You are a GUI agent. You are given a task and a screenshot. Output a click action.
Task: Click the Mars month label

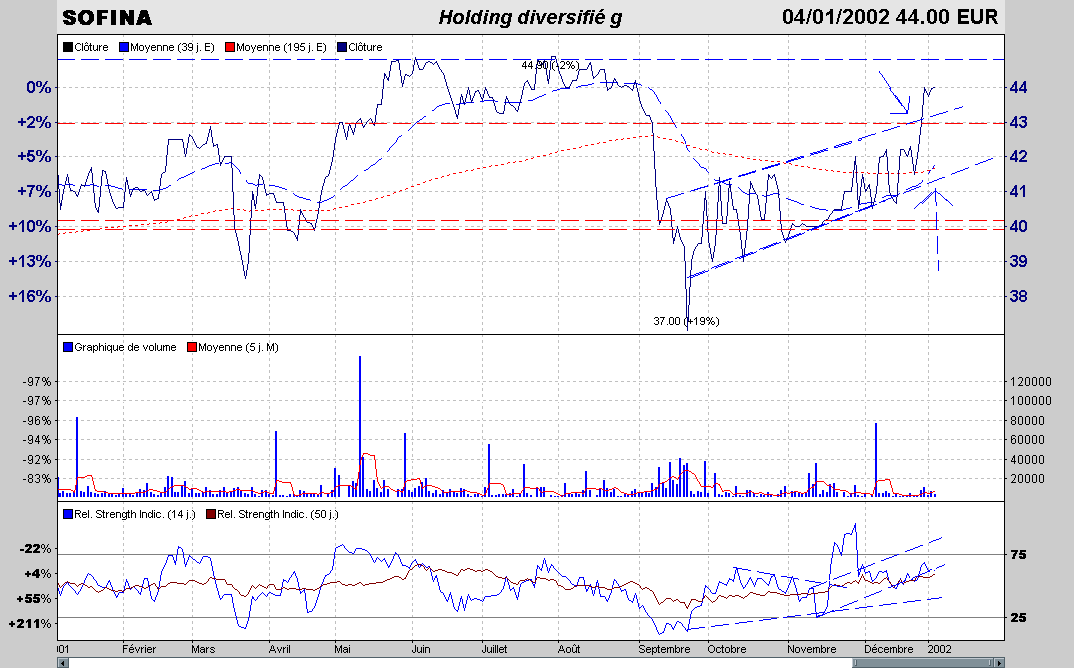[203, 650]
